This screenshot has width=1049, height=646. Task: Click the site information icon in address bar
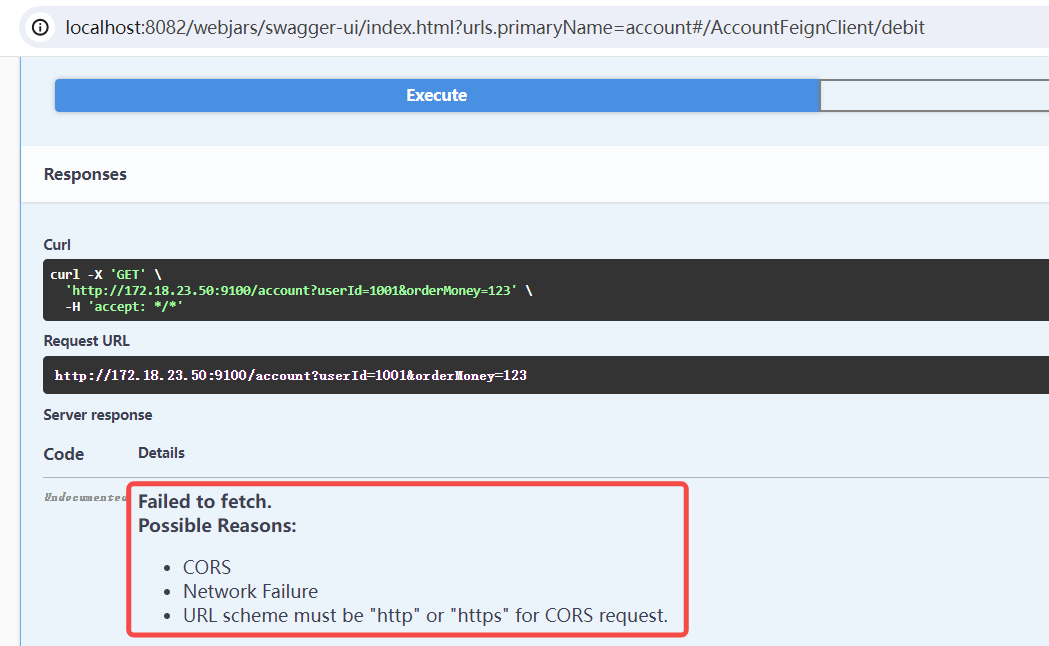click(38, 27)
